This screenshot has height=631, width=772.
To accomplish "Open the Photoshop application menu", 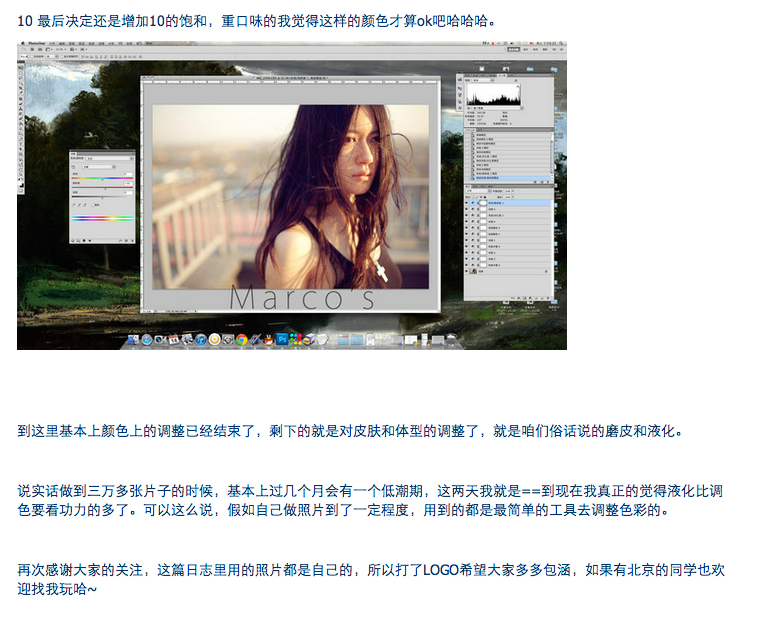I will pyautogui.click(x=37, y=43).
